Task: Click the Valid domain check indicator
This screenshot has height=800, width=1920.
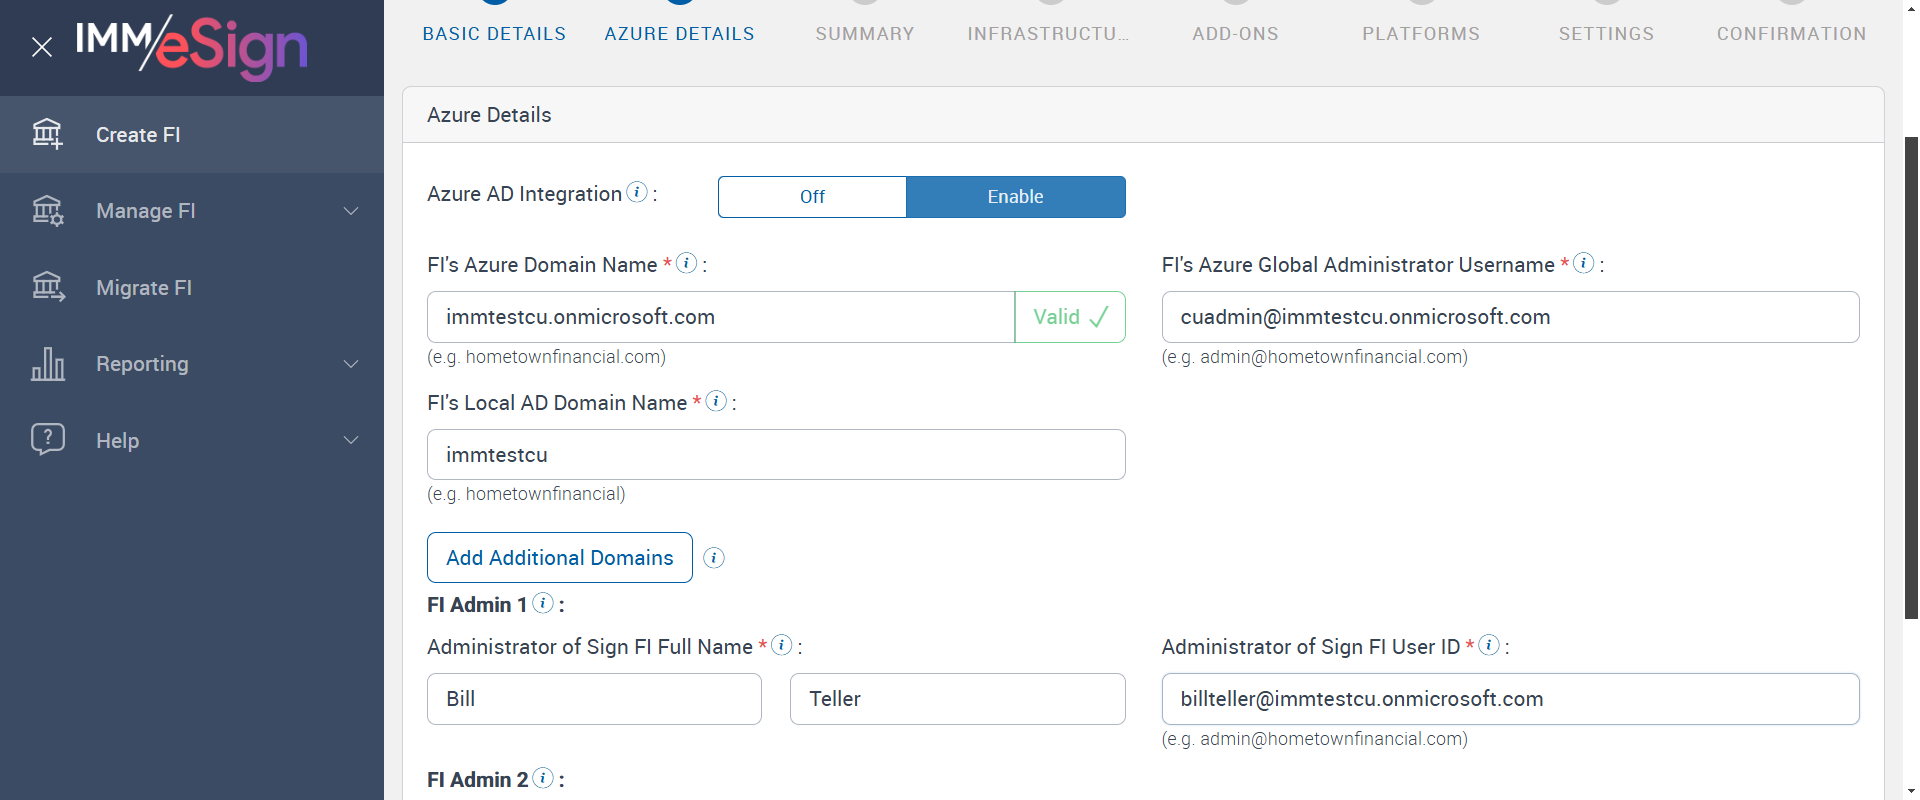Action: coord(1070,317)
